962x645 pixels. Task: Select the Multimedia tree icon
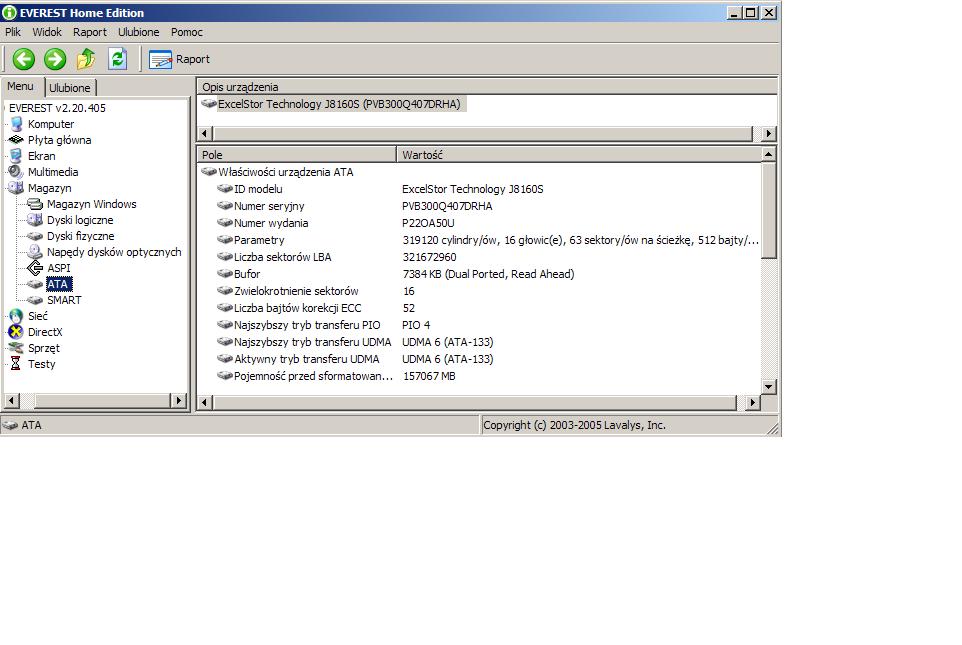coord(17,172)
